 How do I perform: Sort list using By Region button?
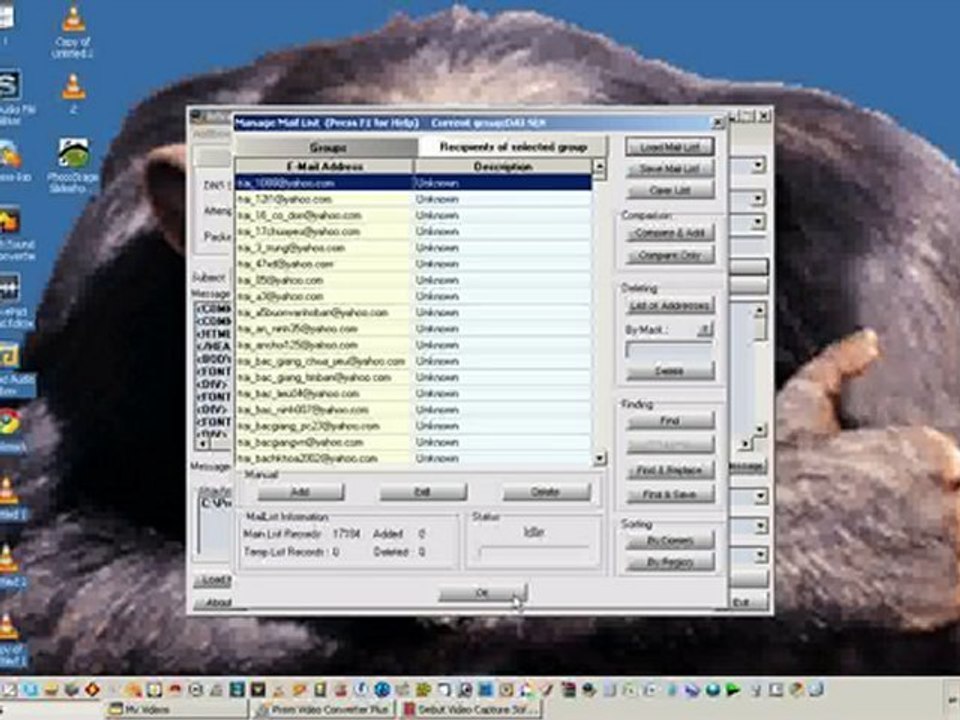click(x=670, y=562)
